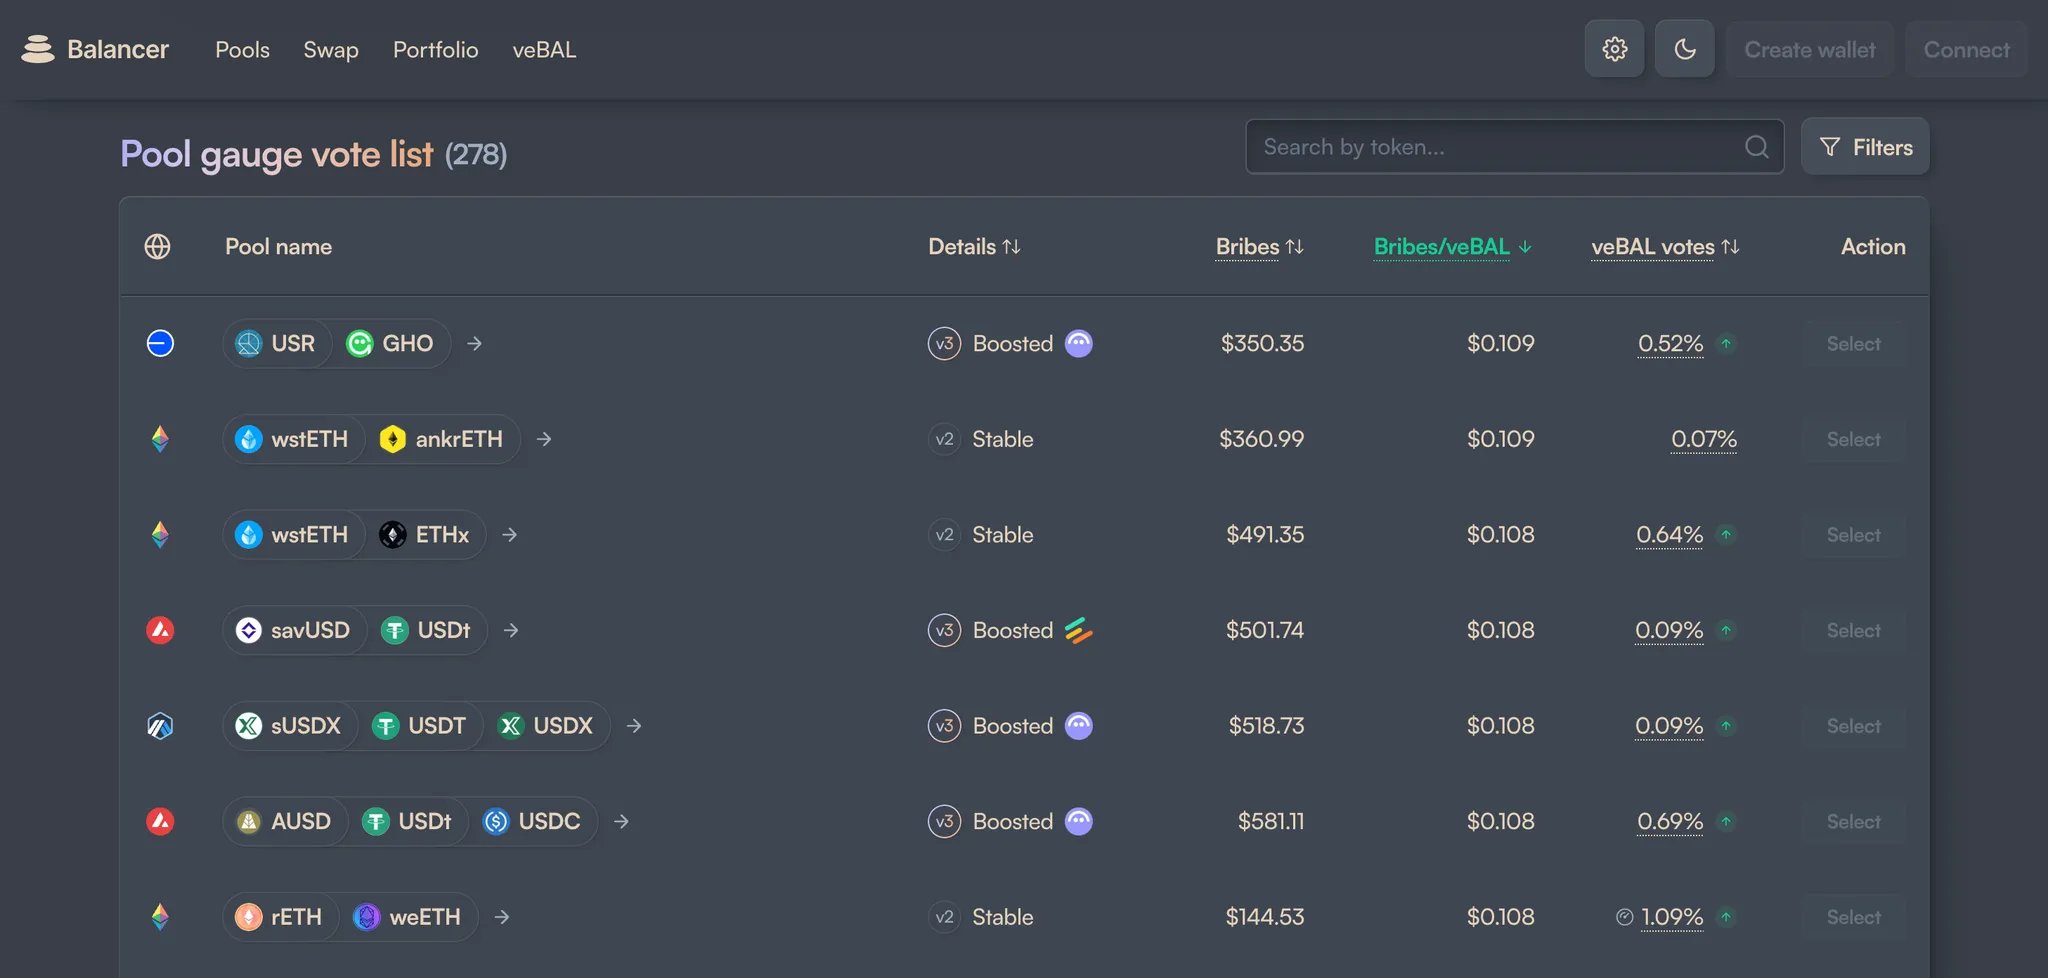Click the ankrETH token icon

tap(393, 439)
